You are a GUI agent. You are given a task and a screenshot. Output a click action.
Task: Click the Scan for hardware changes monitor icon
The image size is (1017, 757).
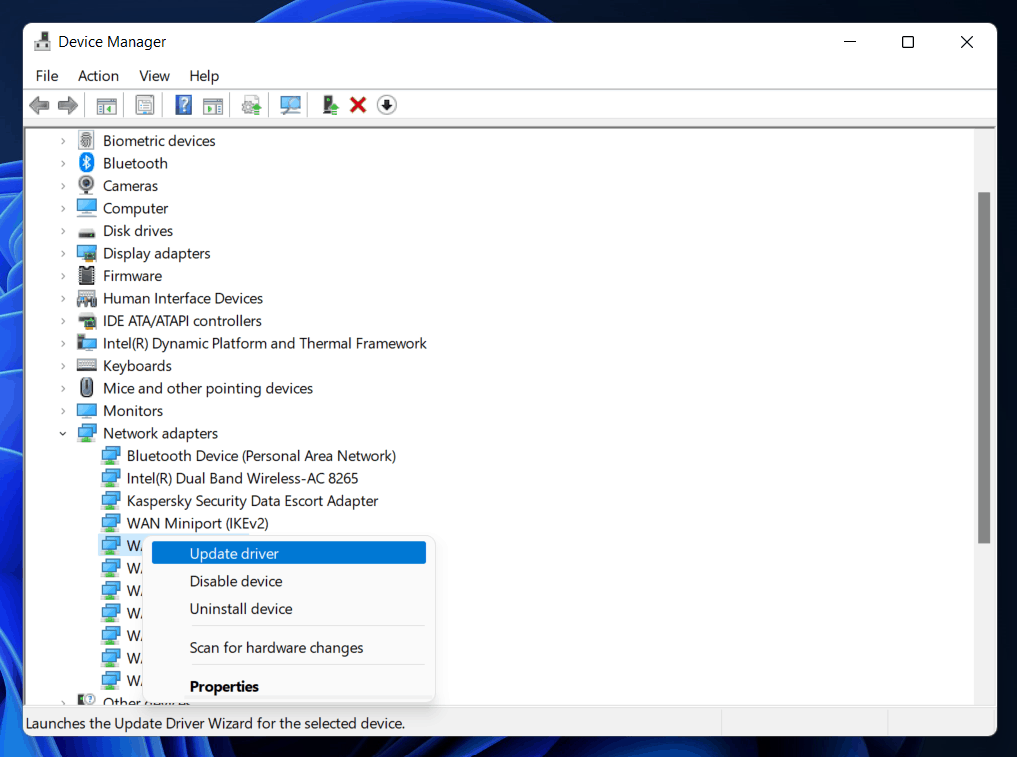(x=291, y=105)
